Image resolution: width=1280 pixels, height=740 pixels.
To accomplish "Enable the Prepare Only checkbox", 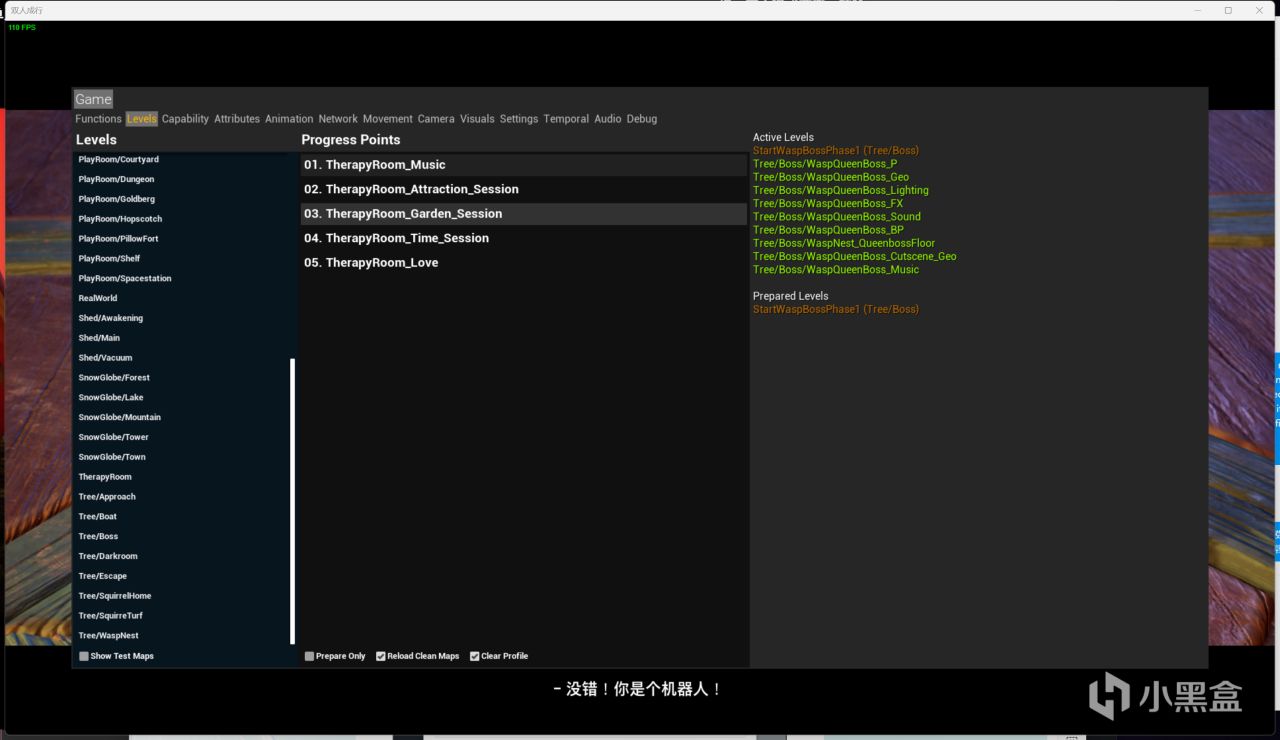I will (x=309, y=656).
